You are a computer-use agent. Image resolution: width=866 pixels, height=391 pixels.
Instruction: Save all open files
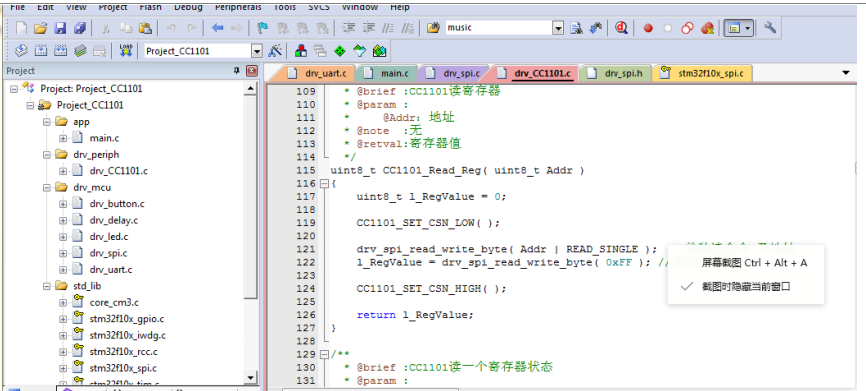point(80,28)
